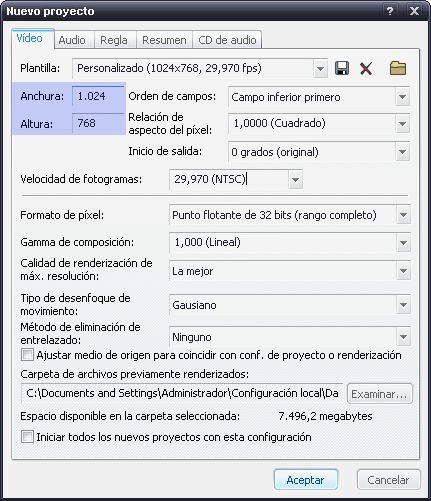Image resolution: width=431 pixels, height=501 pixels.
Task: Open the Resumen tab
Action: pyautogui.click(x=164, y=40)
